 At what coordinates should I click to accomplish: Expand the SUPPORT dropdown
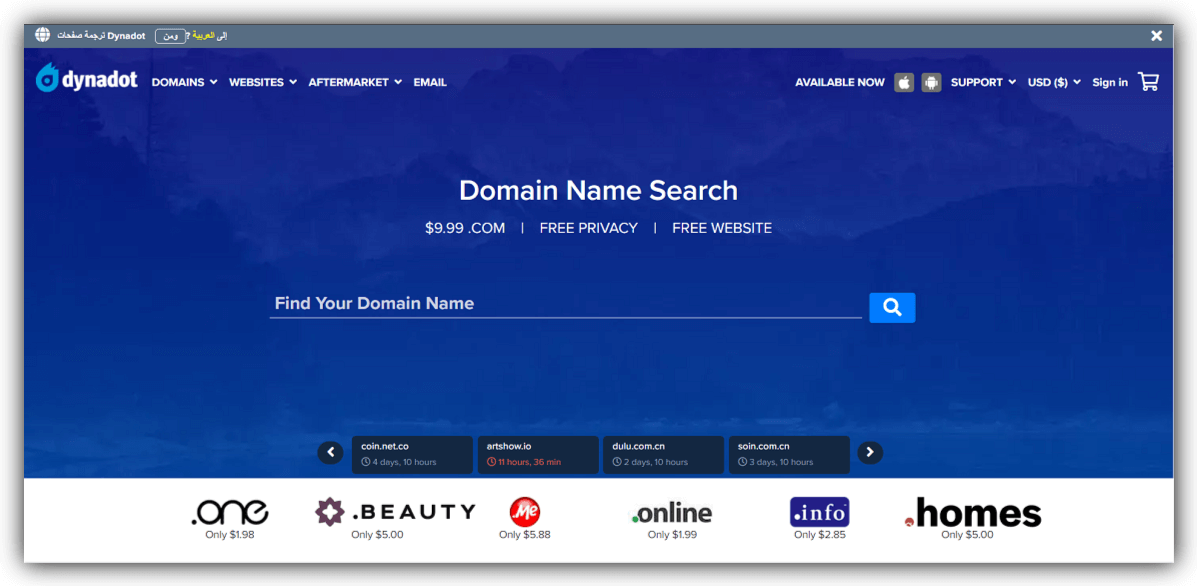click(x=983, y=82)
